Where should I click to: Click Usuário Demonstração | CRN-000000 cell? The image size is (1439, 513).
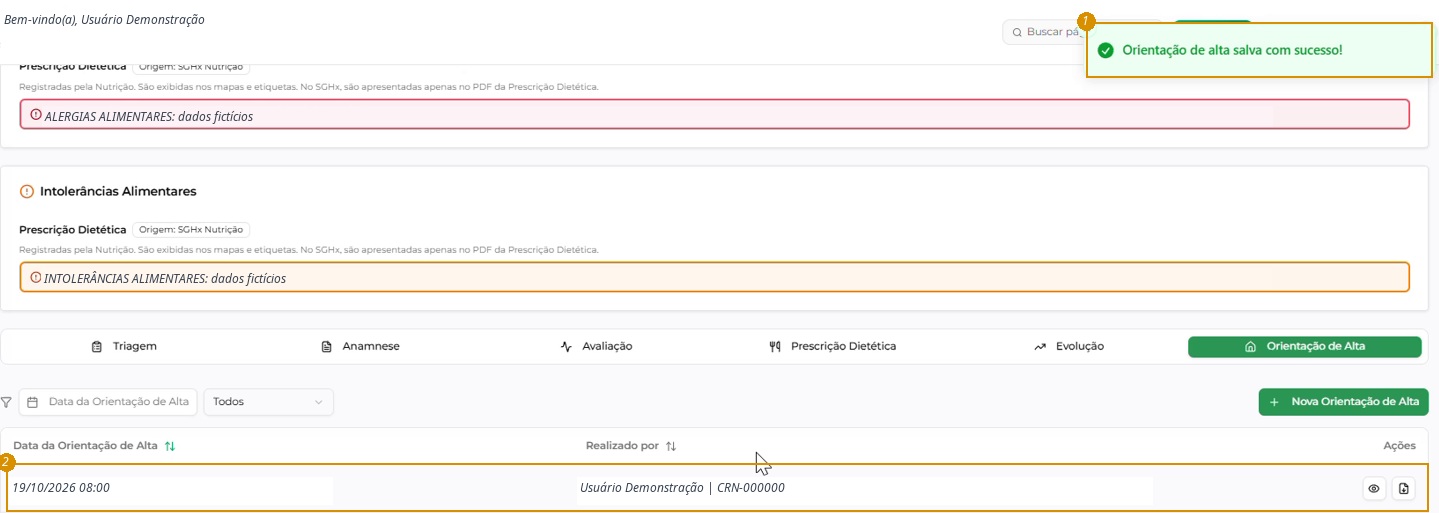tap(682, 488)
